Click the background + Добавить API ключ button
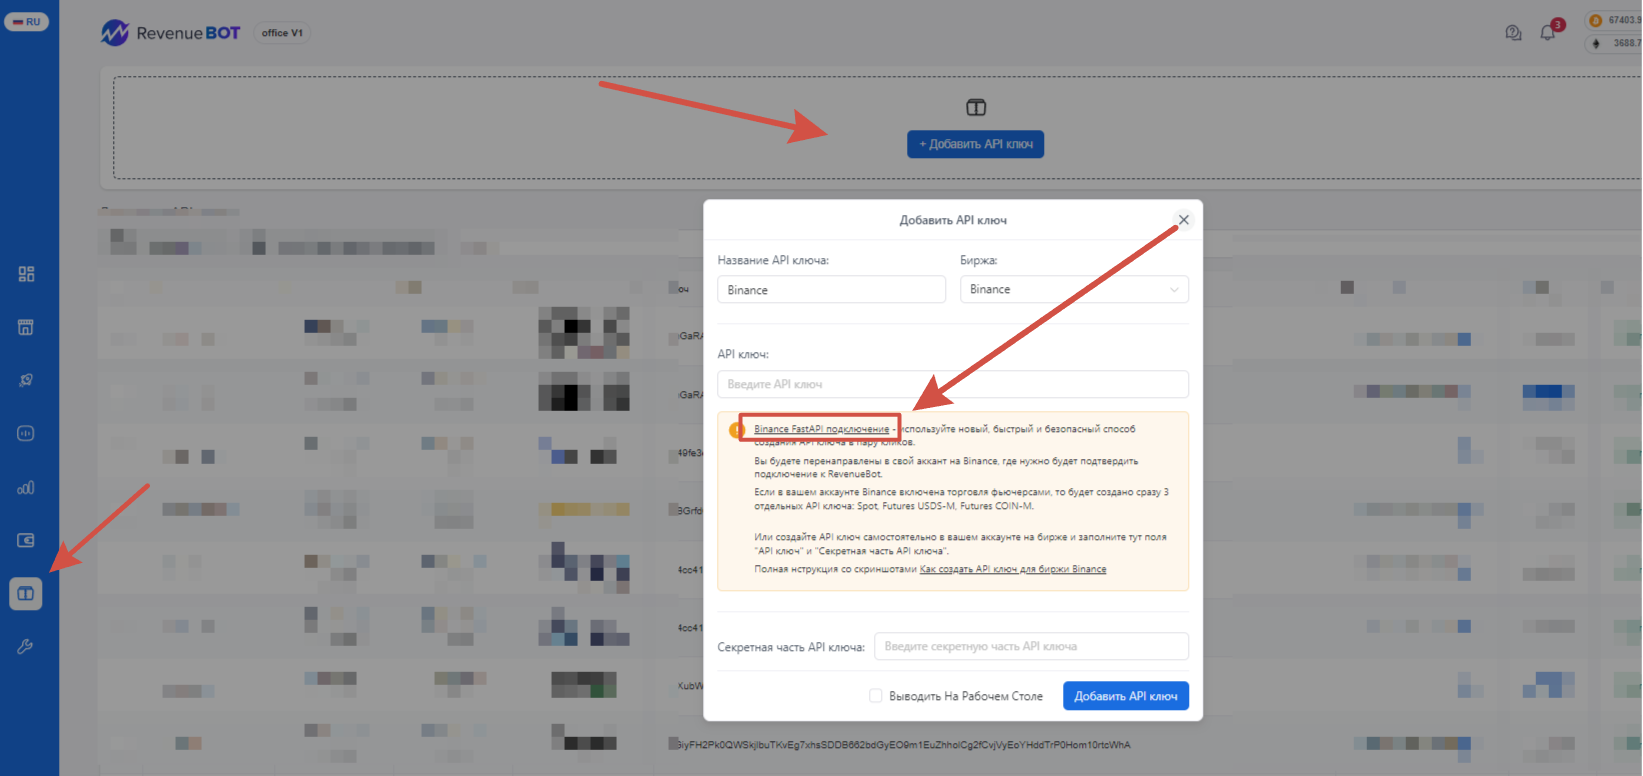This screenshot has width=1643, height=776. [976, 144]
